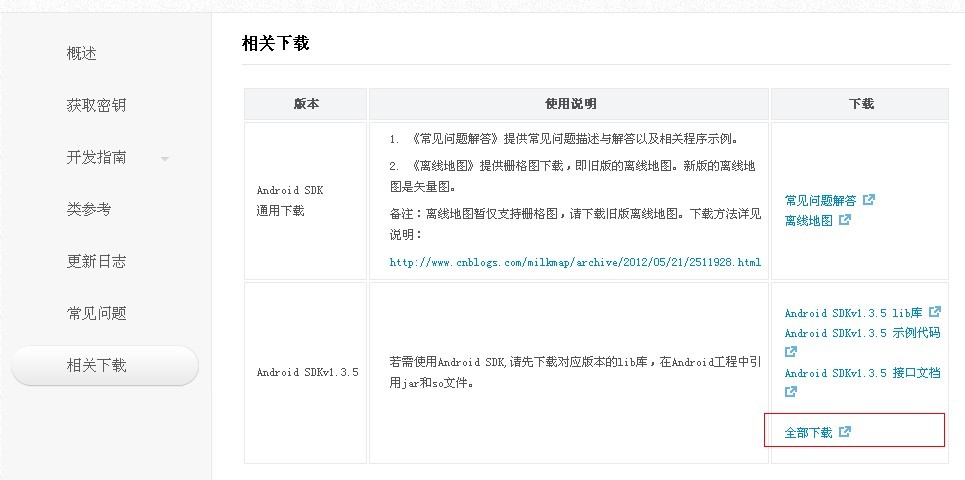Go to 获取密钥 in the sidebar
965x480 pixels.
[96, 105]
